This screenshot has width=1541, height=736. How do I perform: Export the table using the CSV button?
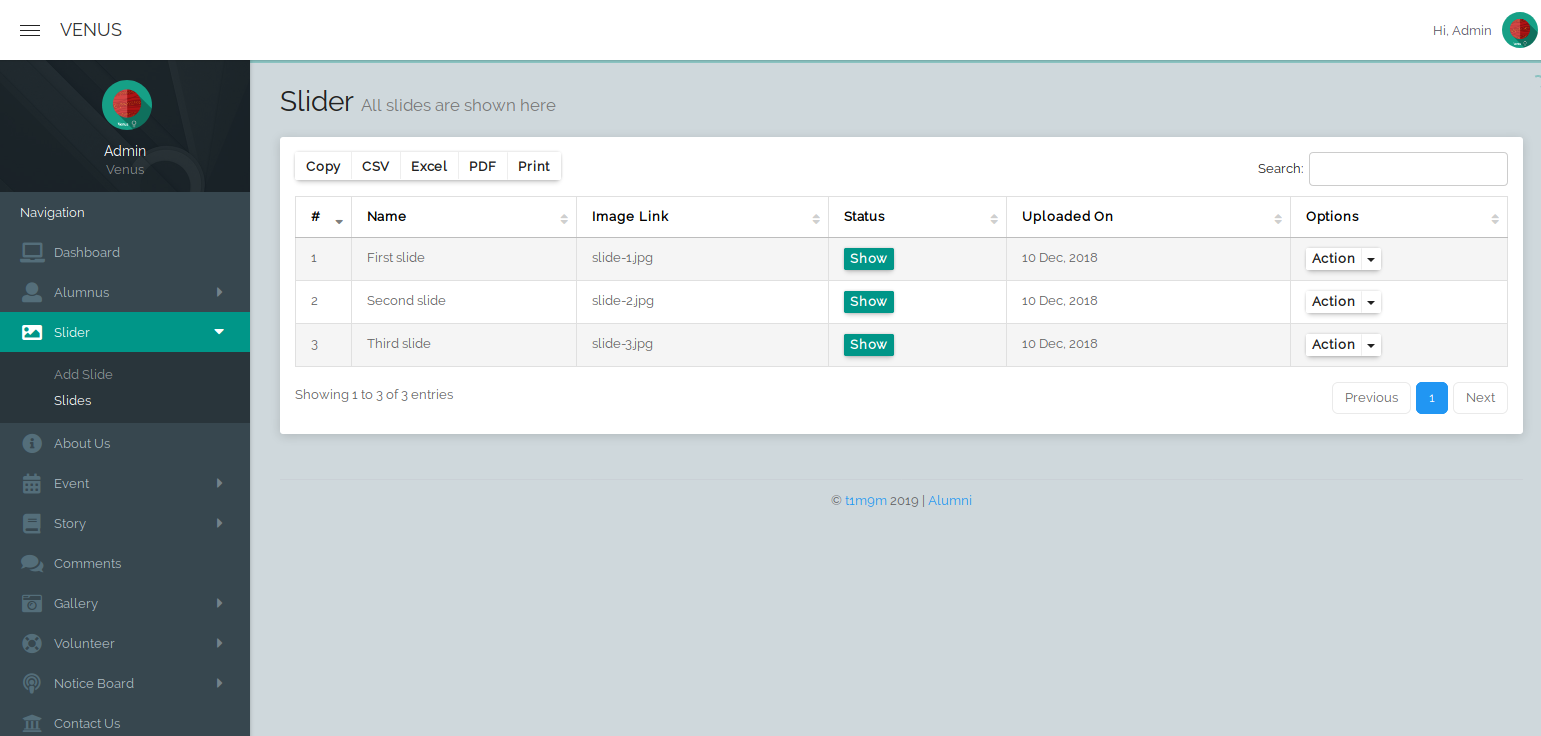tap(375, 166)
